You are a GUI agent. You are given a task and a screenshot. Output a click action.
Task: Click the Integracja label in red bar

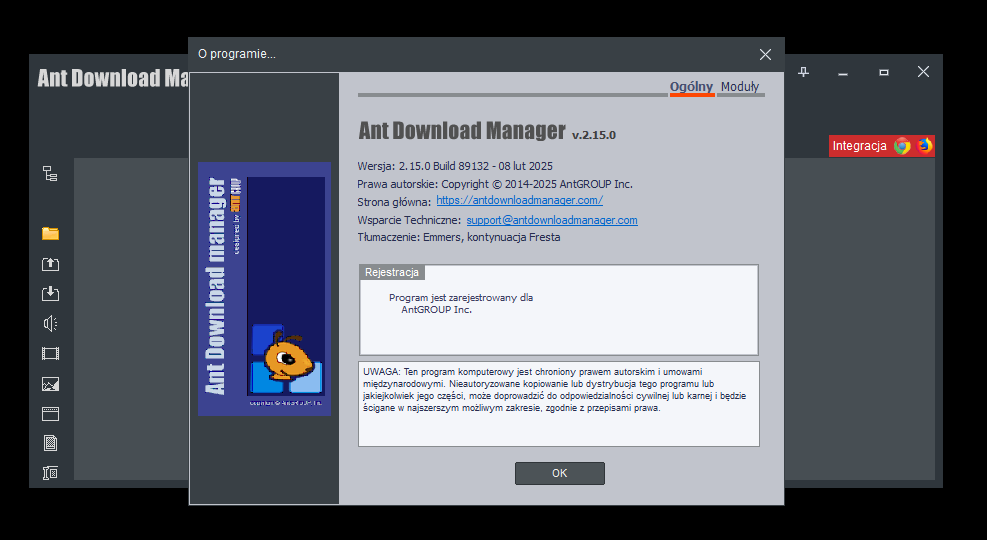[859, 146]
